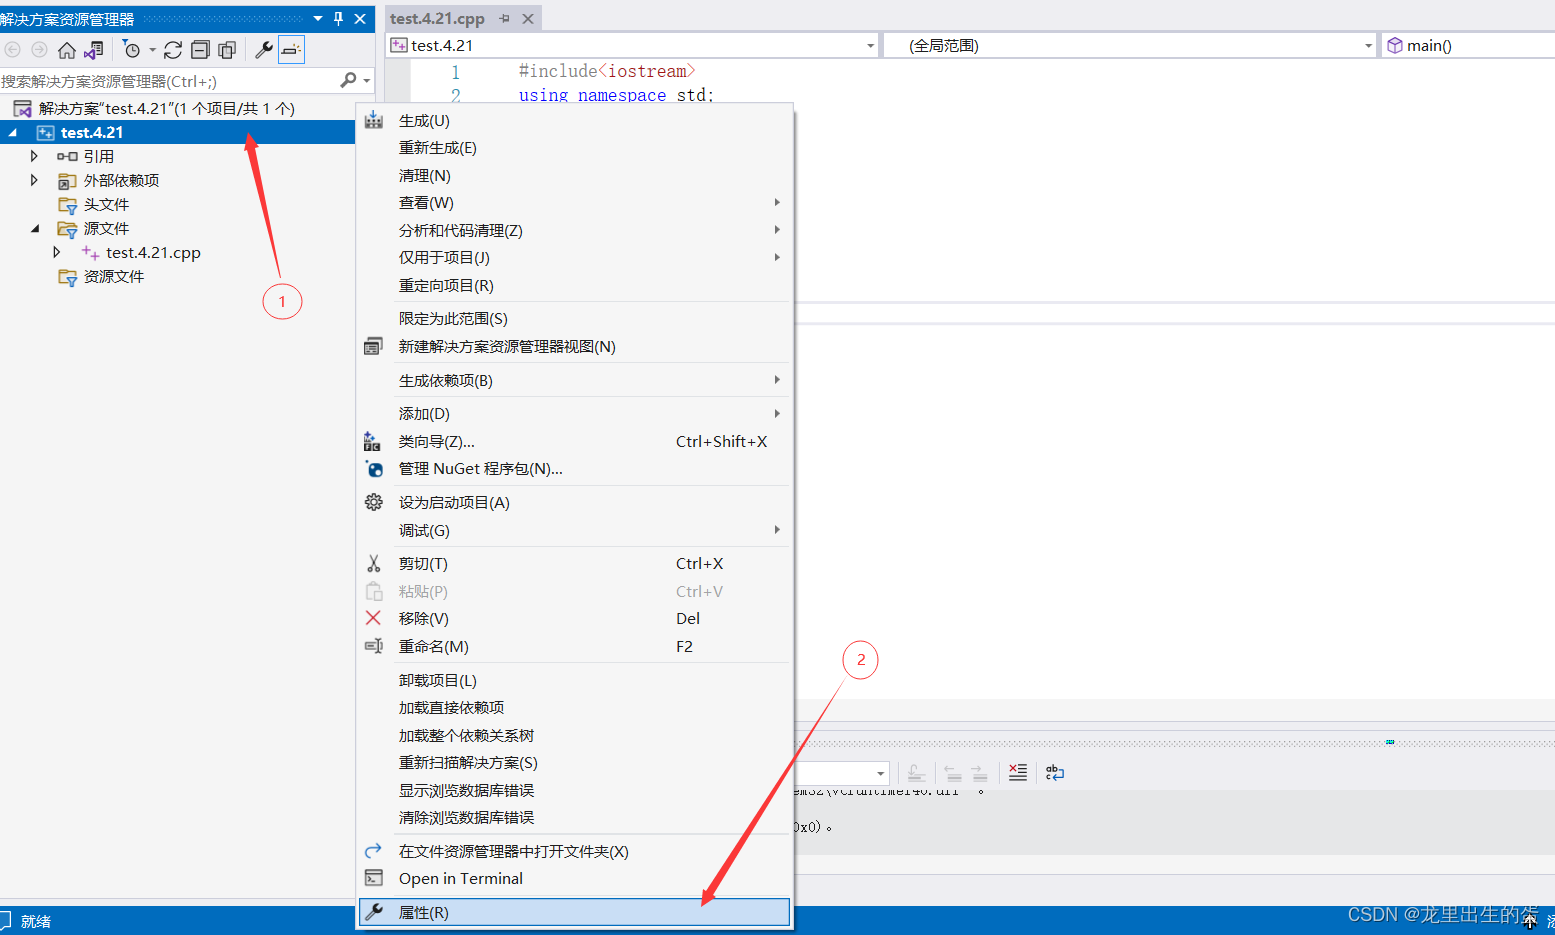1555x935 pixels.
Task: Click the Clear All icon in output toolbar
Action: pos(1018,772)
